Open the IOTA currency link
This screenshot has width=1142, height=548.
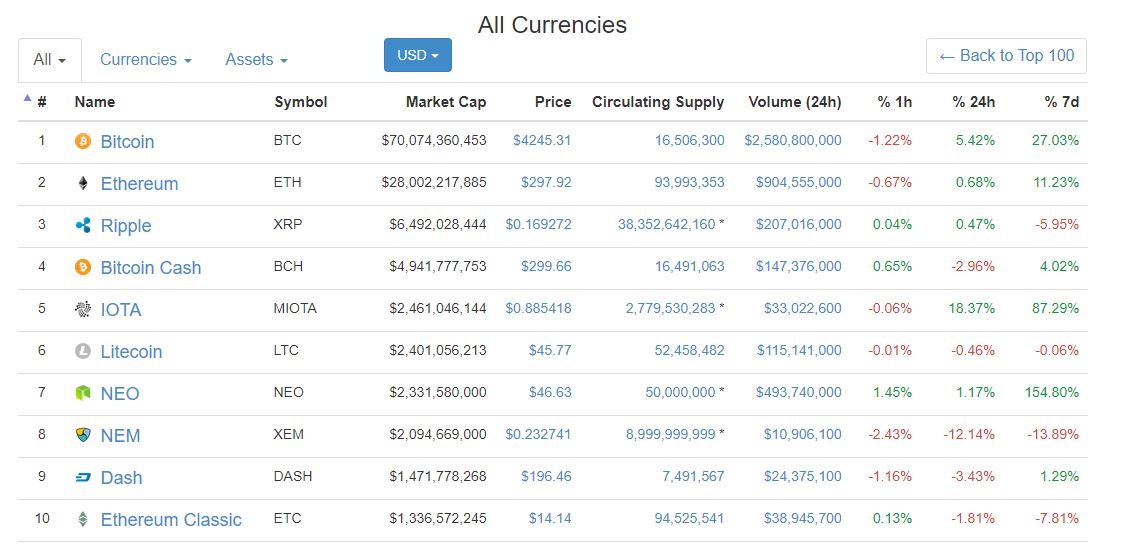(x=121, y=310)
